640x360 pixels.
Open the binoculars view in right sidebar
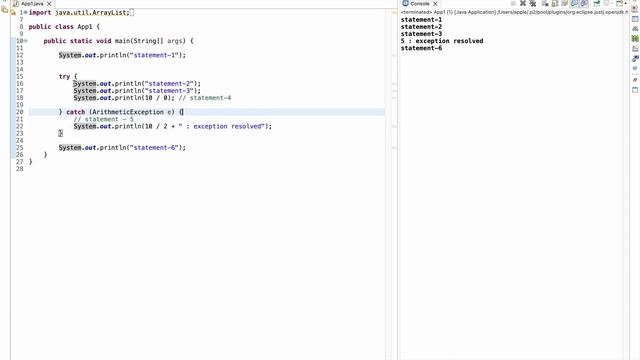click(635, 29)
